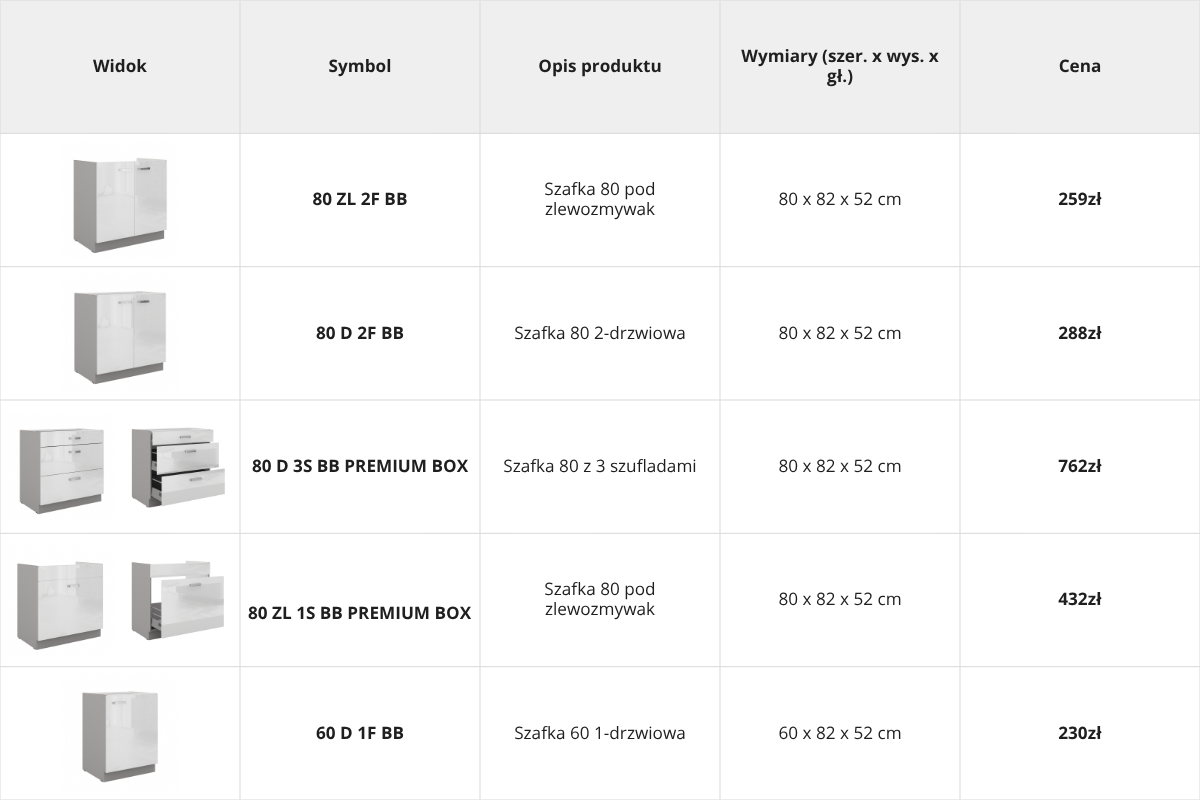Select open-drawer image of 80 D 3S cabinet
1200x800 pixels.
(178, 467)
